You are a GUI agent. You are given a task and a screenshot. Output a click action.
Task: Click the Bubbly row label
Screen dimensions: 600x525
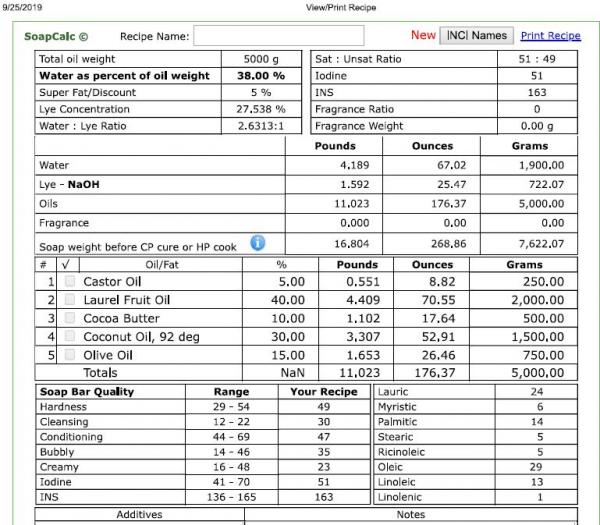pyautogui.click(x=57, y=452)
